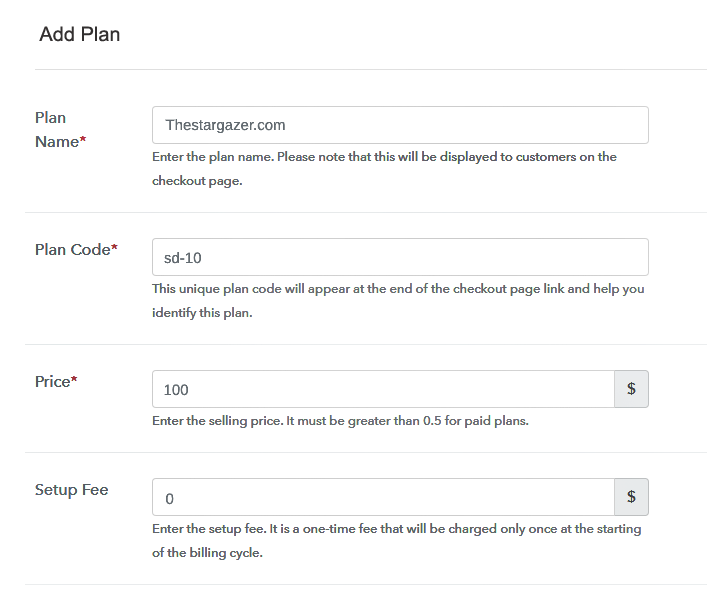Screen dimensions: 726x596
Task: Click the Add Plan heading
Action: [x=80, y=35]
